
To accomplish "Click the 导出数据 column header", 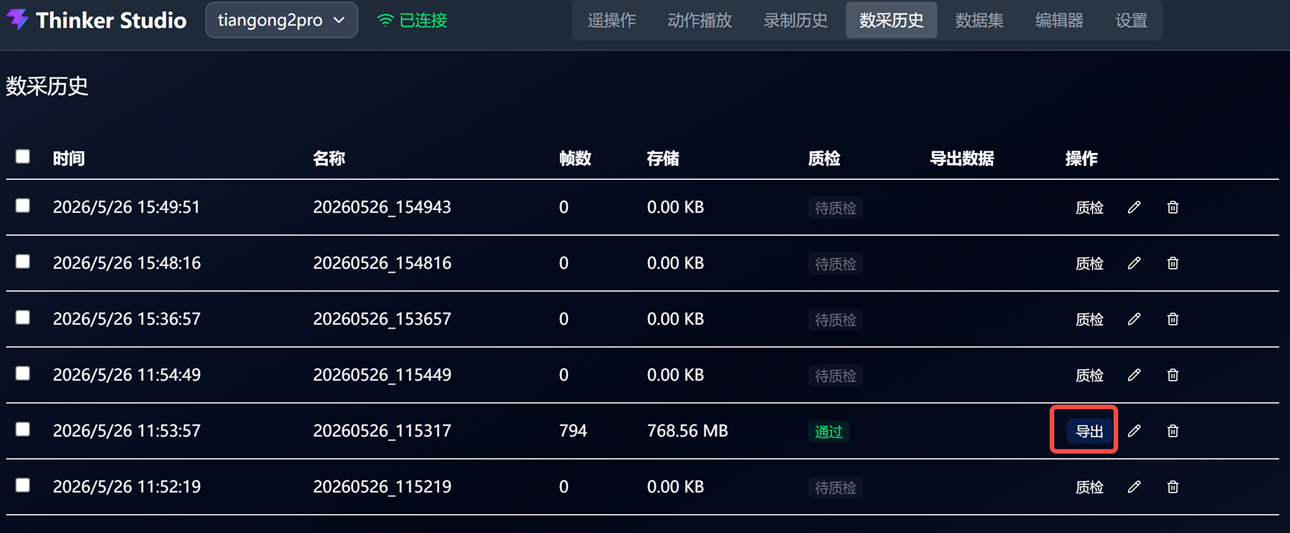I will 962,158.
